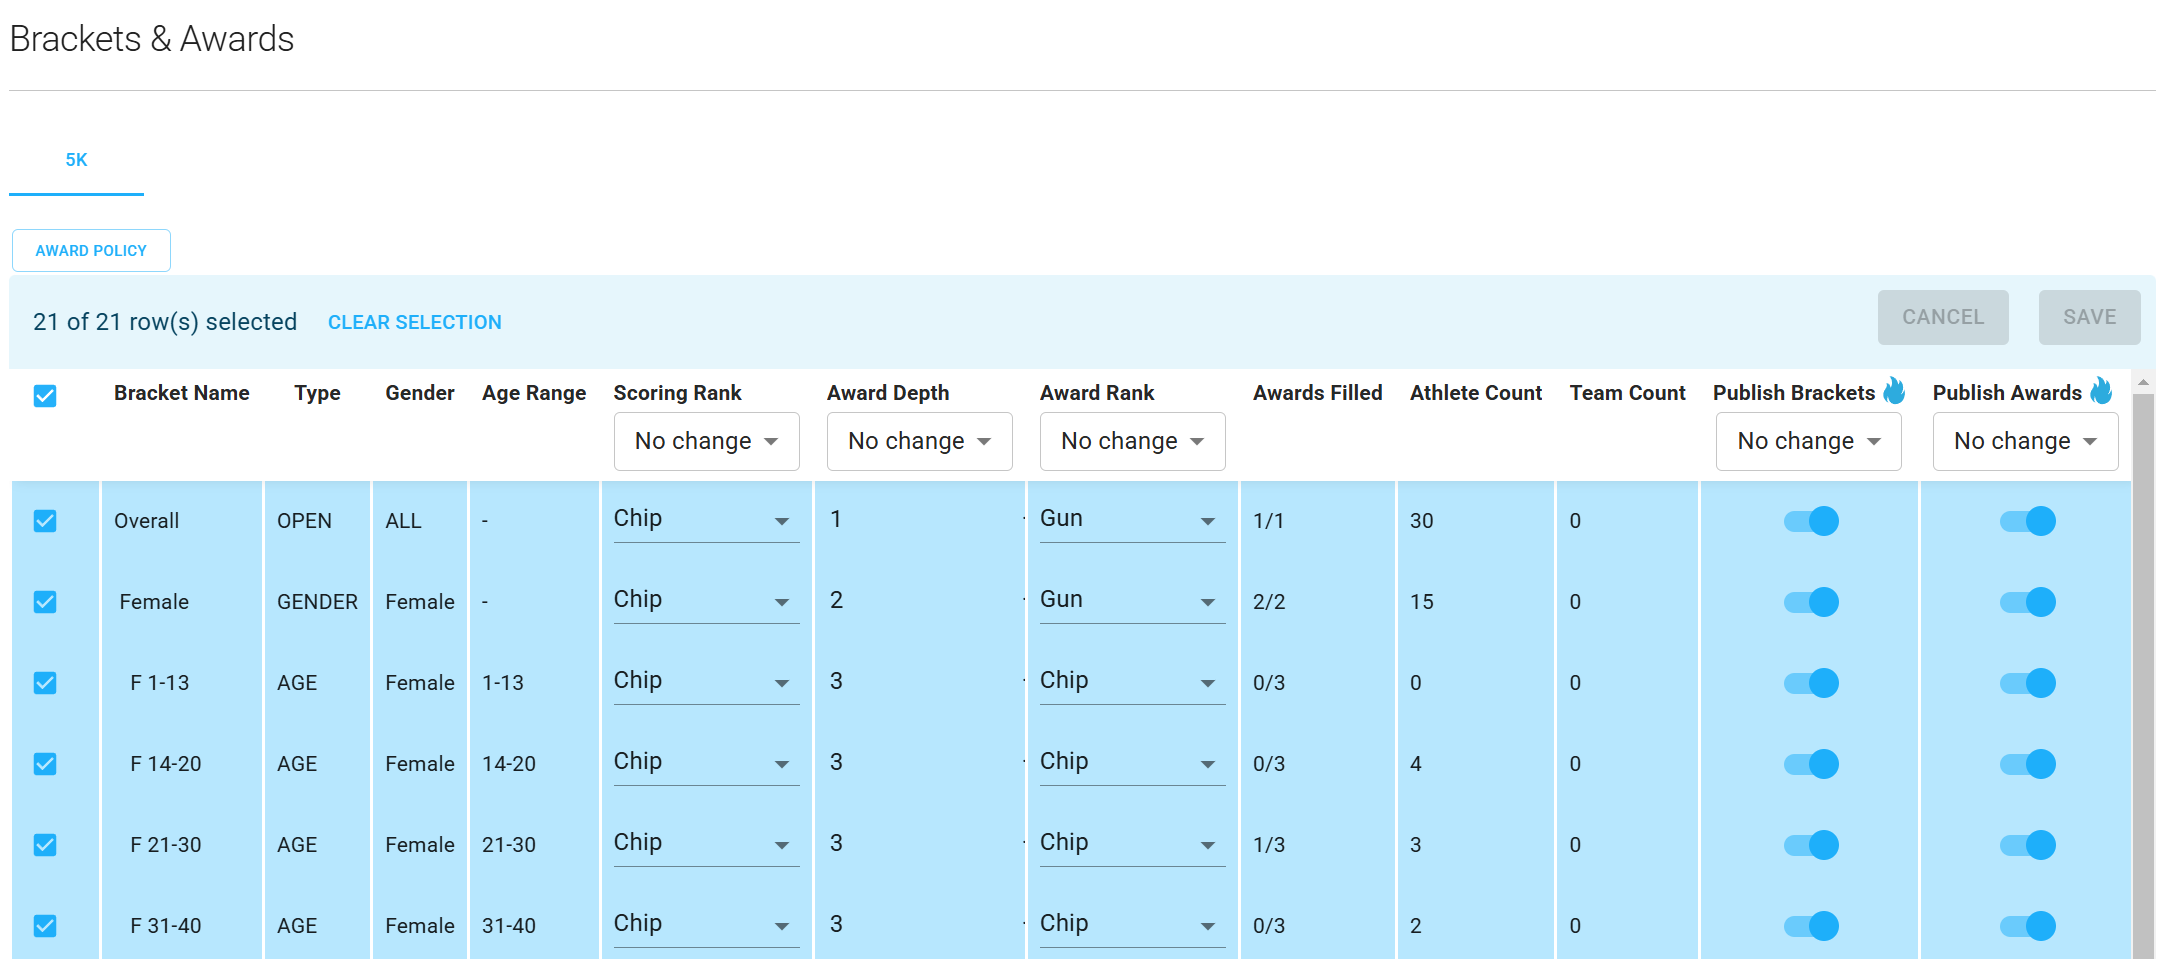2164x959 pixels.
Task: Toggle Publish Awards for Overall row
Action: click(x=2028, y=521)
